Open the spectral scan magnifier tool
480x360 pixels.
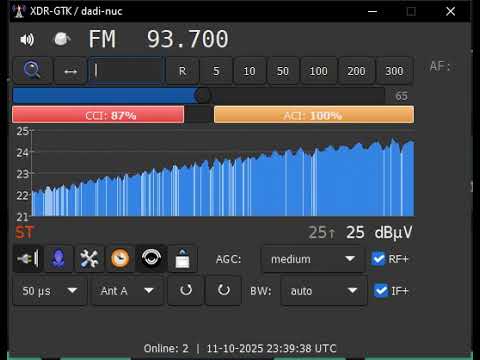point(32,70)
